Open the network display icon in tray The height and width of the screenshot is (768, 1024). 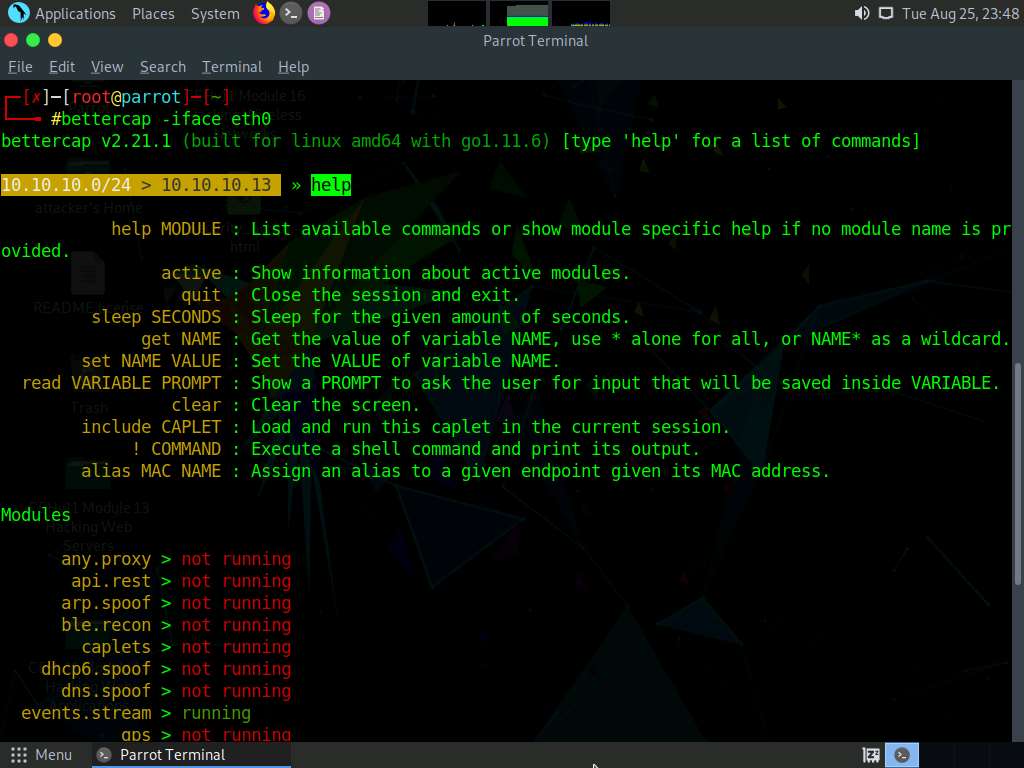pos(886,13)
